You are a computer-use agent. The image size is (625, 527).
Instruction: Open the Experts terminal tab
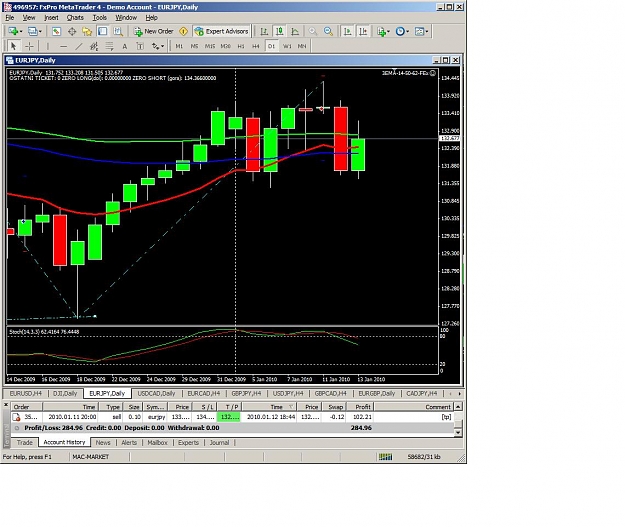188,442
